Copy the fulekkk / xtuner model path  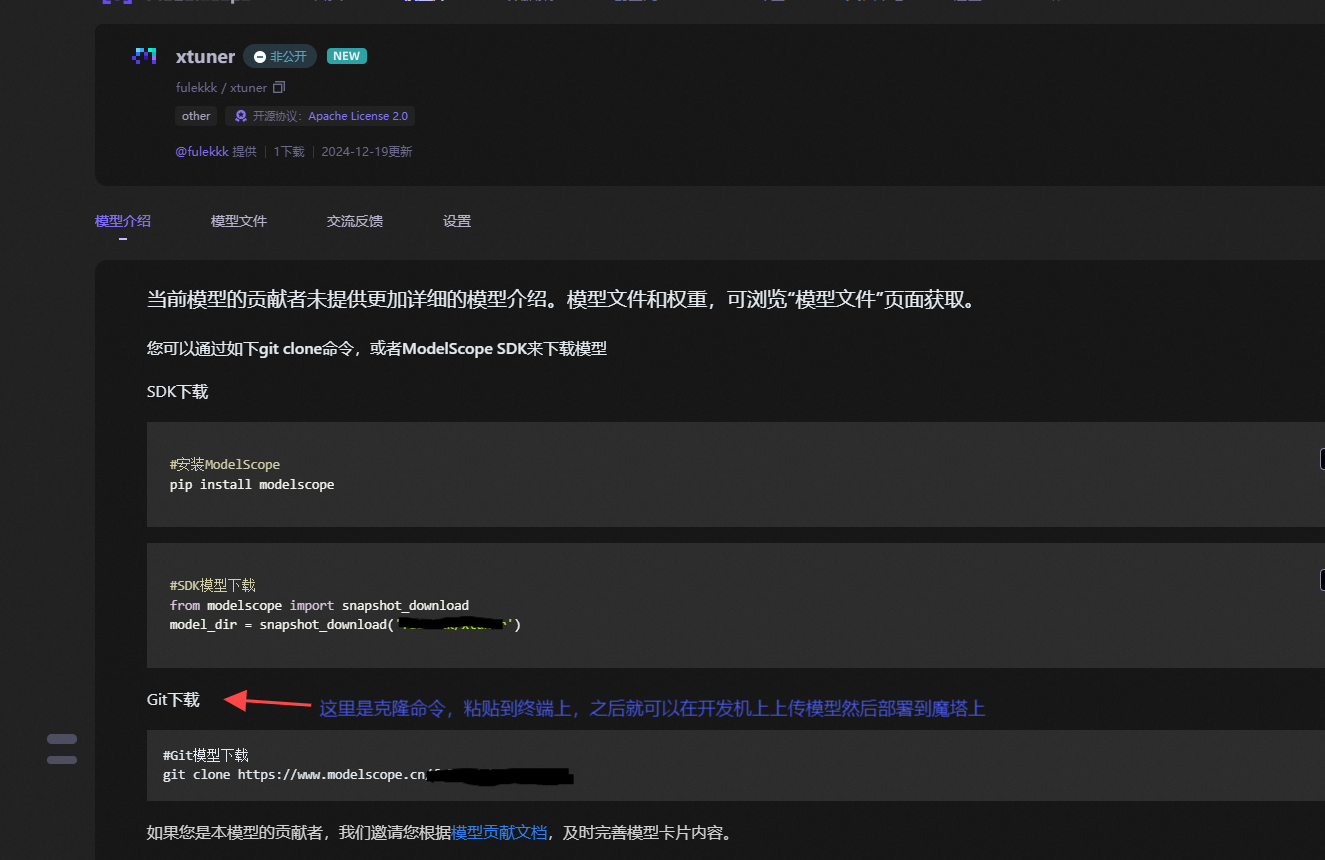coord(279,88)
